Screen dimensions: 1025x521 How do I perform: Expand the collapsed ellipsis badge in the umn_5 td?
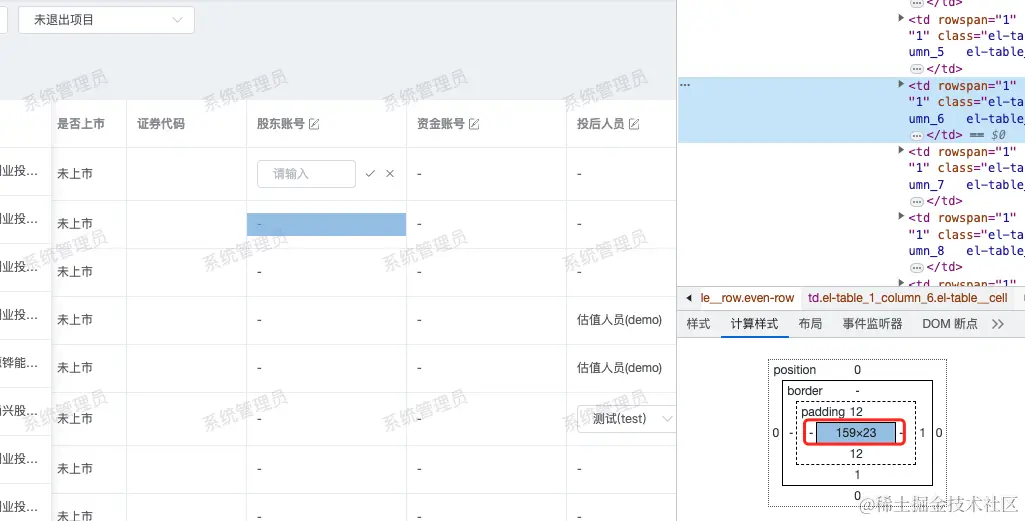(916, 69)
